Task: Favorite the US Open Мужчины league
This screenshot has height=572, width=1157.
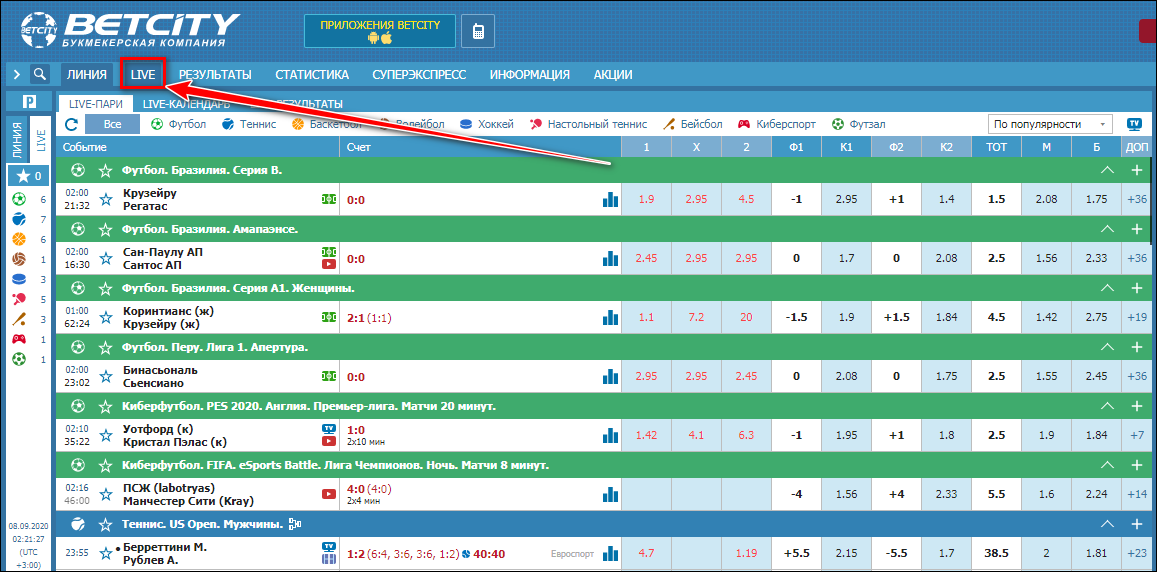Action: 106,525
